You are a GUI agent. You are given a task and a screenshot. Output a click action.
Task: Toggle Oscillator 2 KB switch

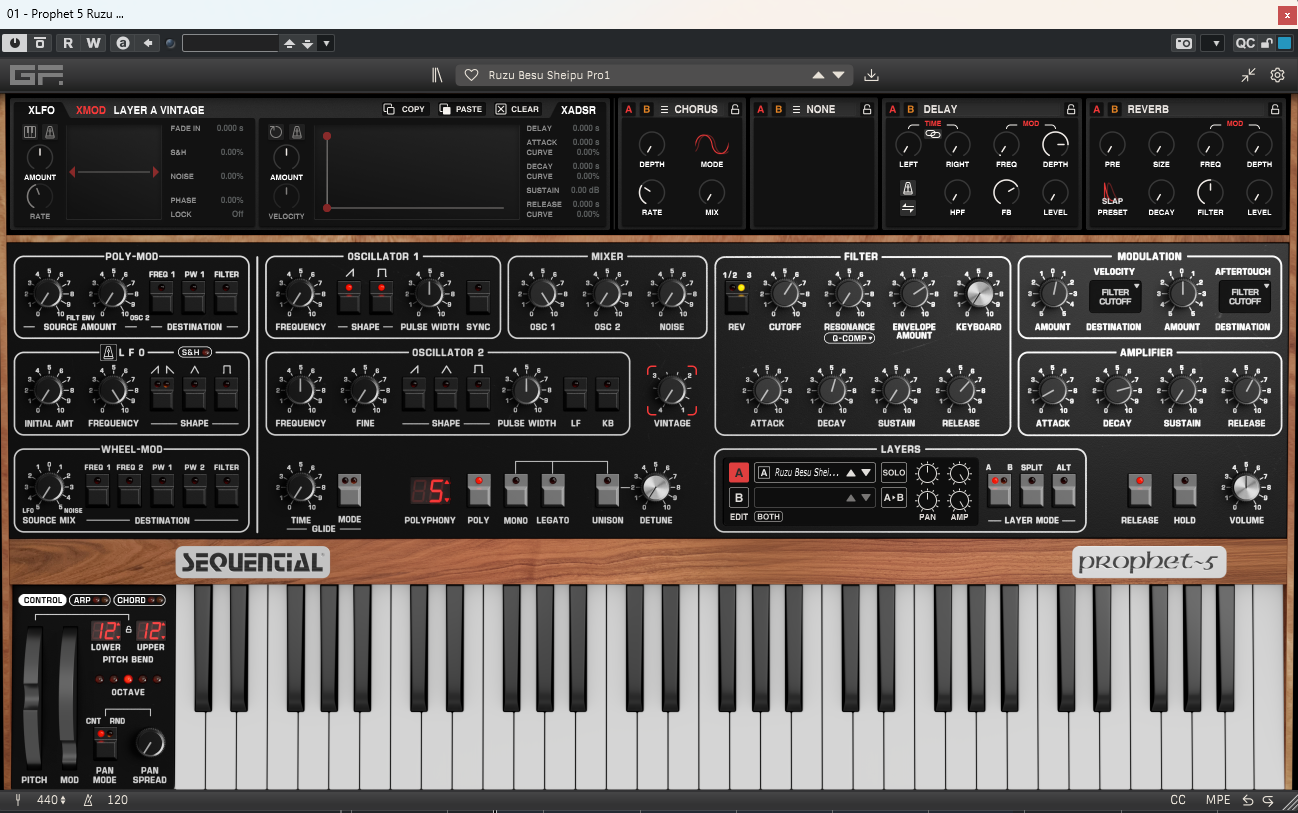click(x=607, y=393)
